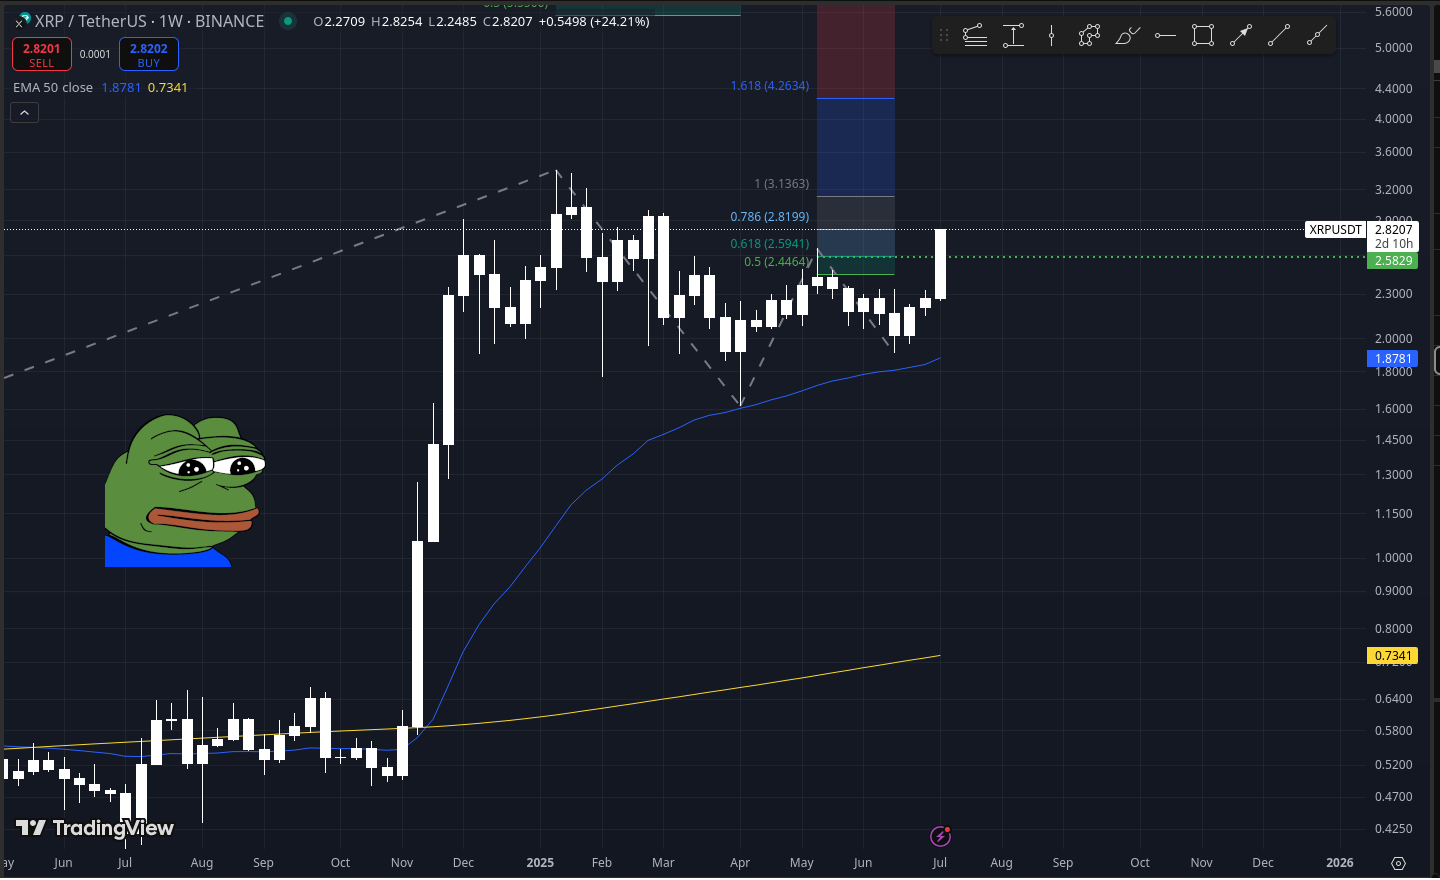The width and height of the screenshot is (1440, 880).
Task: Click the XRP symbol logo icon
Action: pyautogui.click(x=23, y=20)
